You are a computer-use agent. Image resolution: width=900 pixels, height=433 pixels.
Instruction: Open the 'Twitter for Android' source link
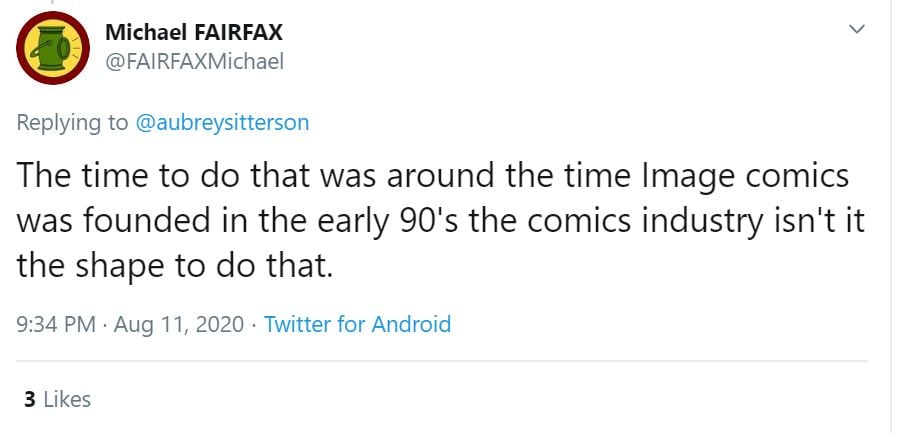[x=357, y=324]
